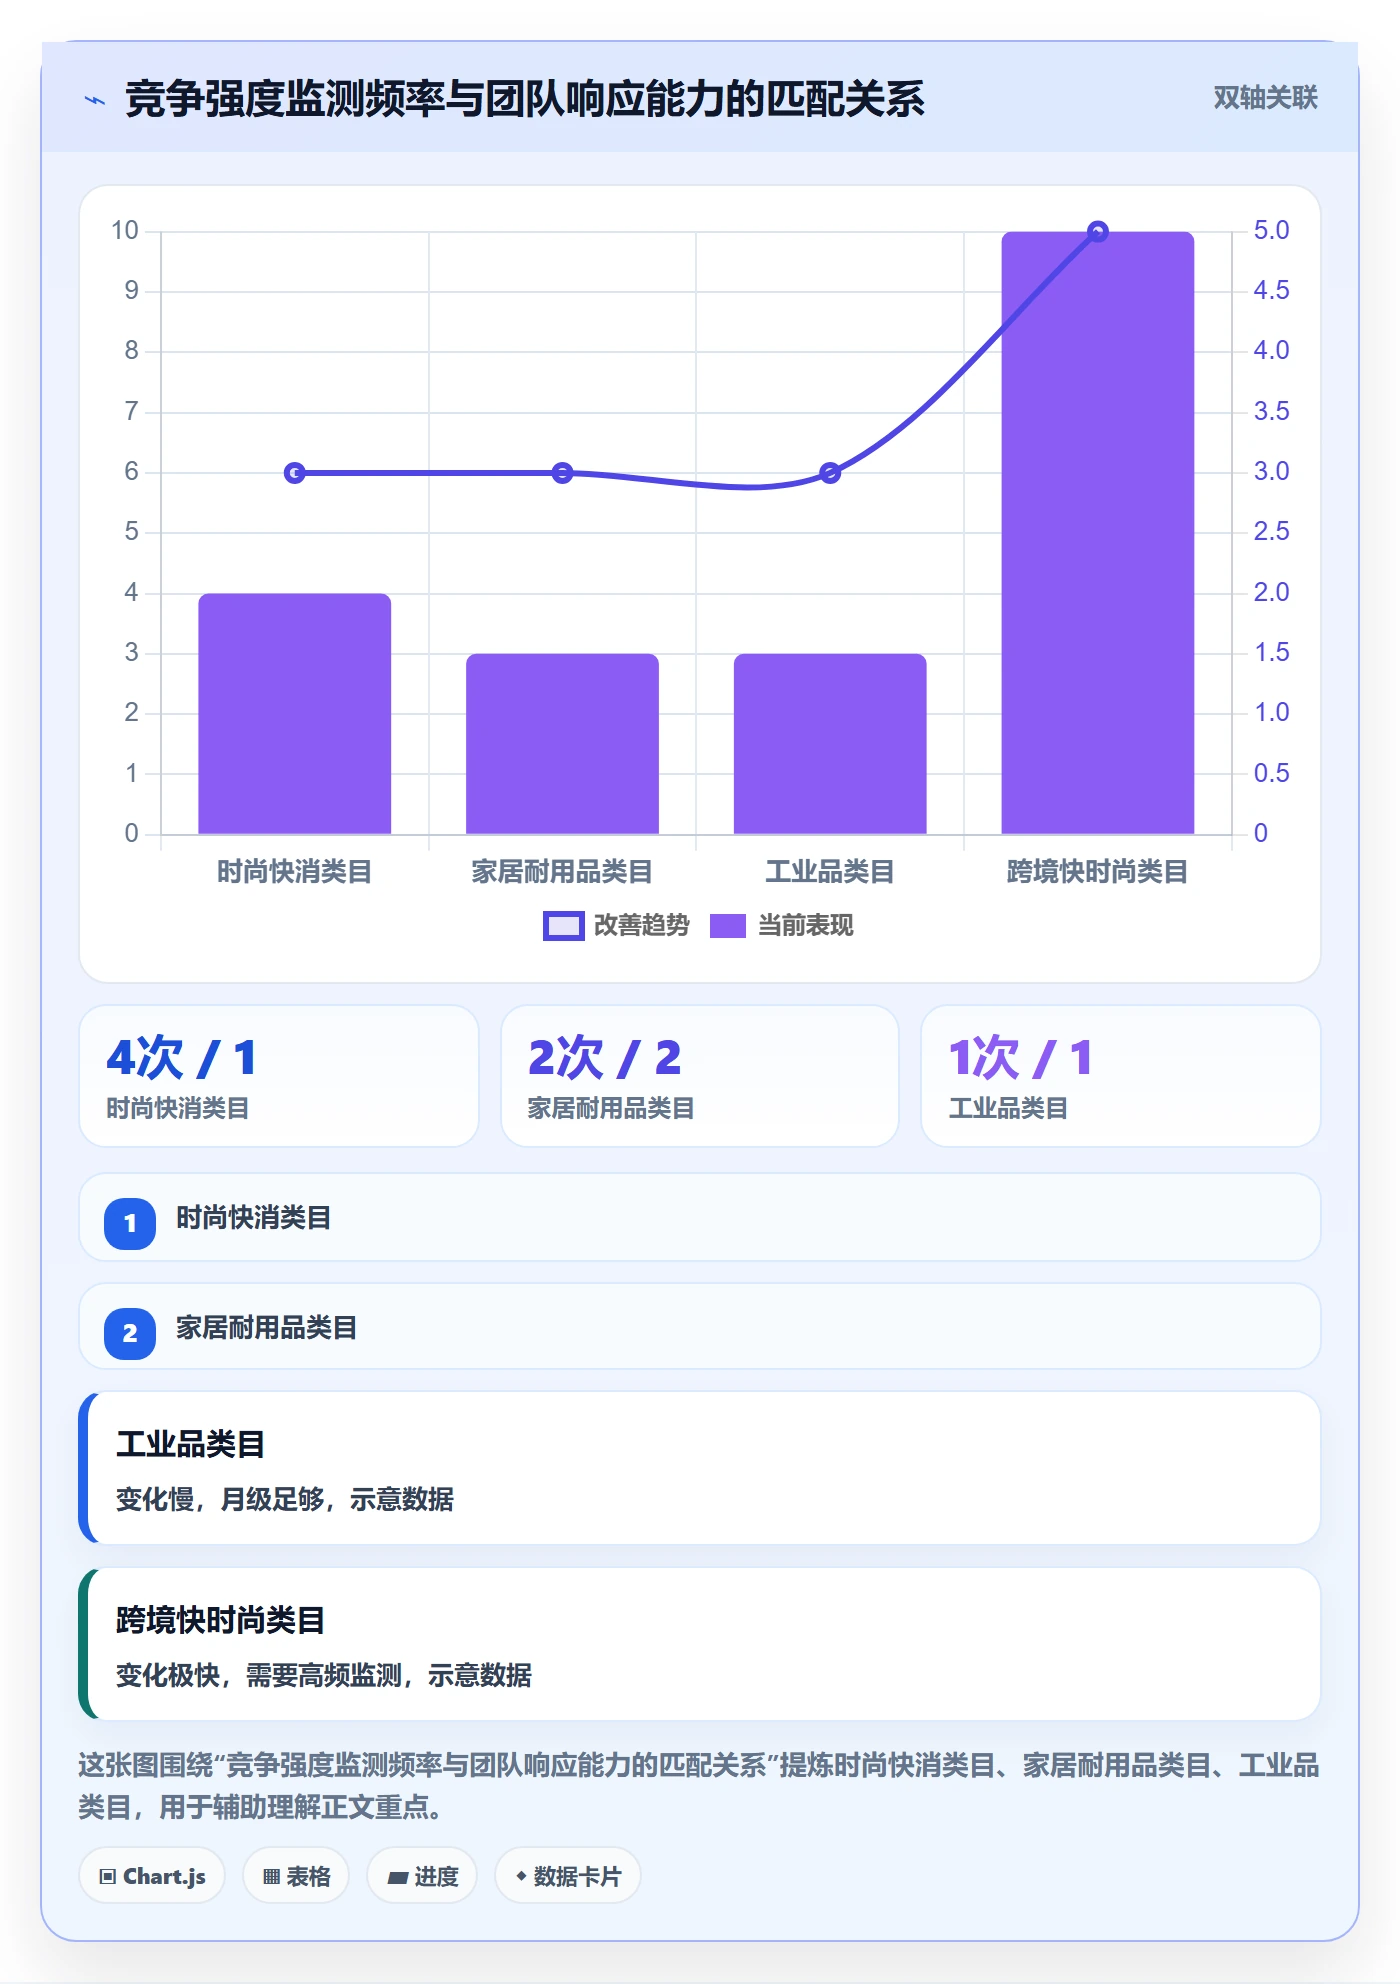Image resolution: width=1400 pixels, height=1984 pixels.
Task: Click the right axis tick value 3.0
Action: click(x=1272, y=472)
